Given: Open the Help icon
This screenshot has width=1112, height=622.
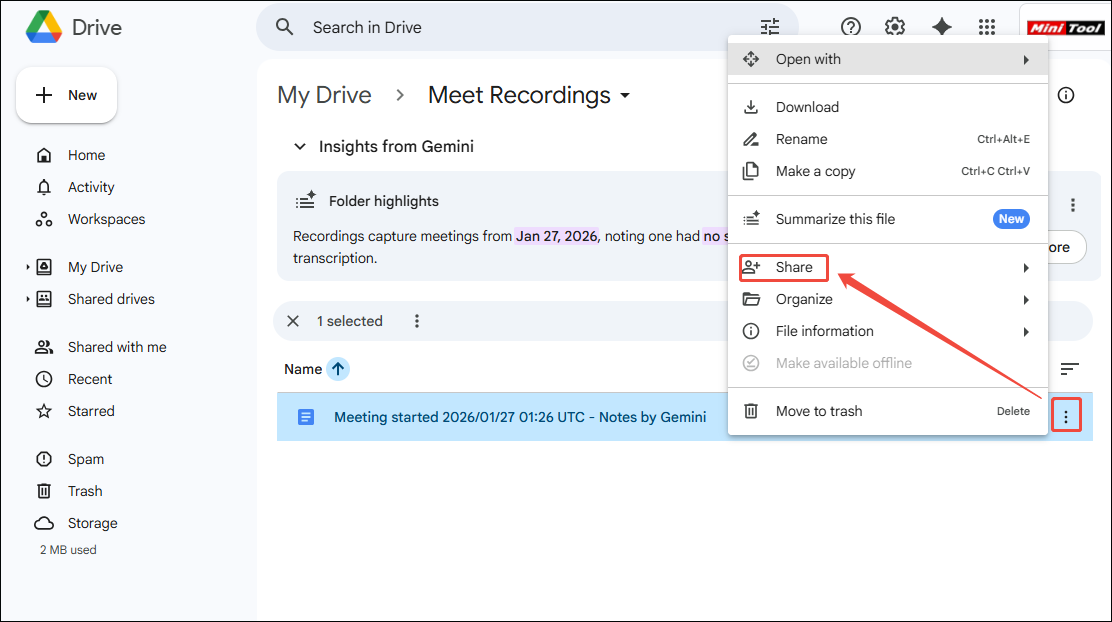Looking at the screenshot, I should point(850,27).
